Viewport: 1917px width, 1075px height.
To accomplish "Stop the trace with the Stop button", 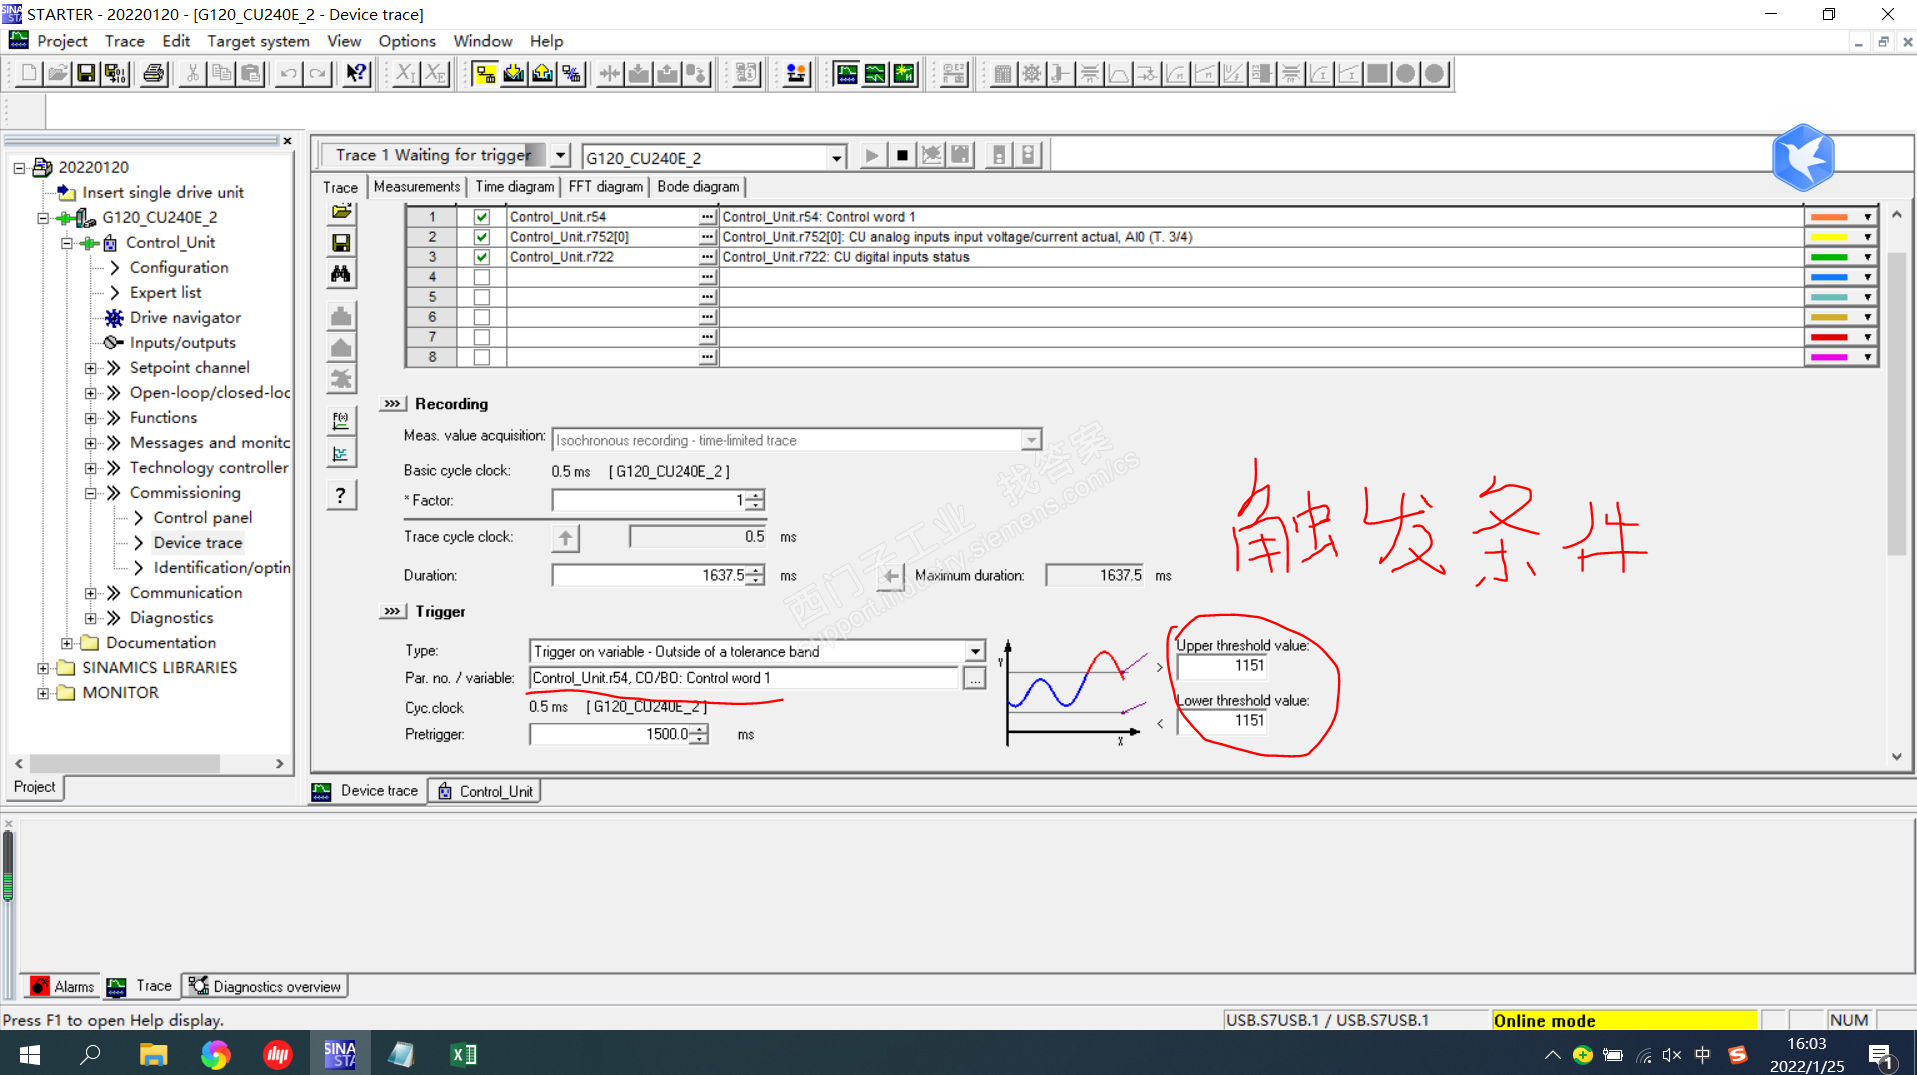I will [902, 155].
